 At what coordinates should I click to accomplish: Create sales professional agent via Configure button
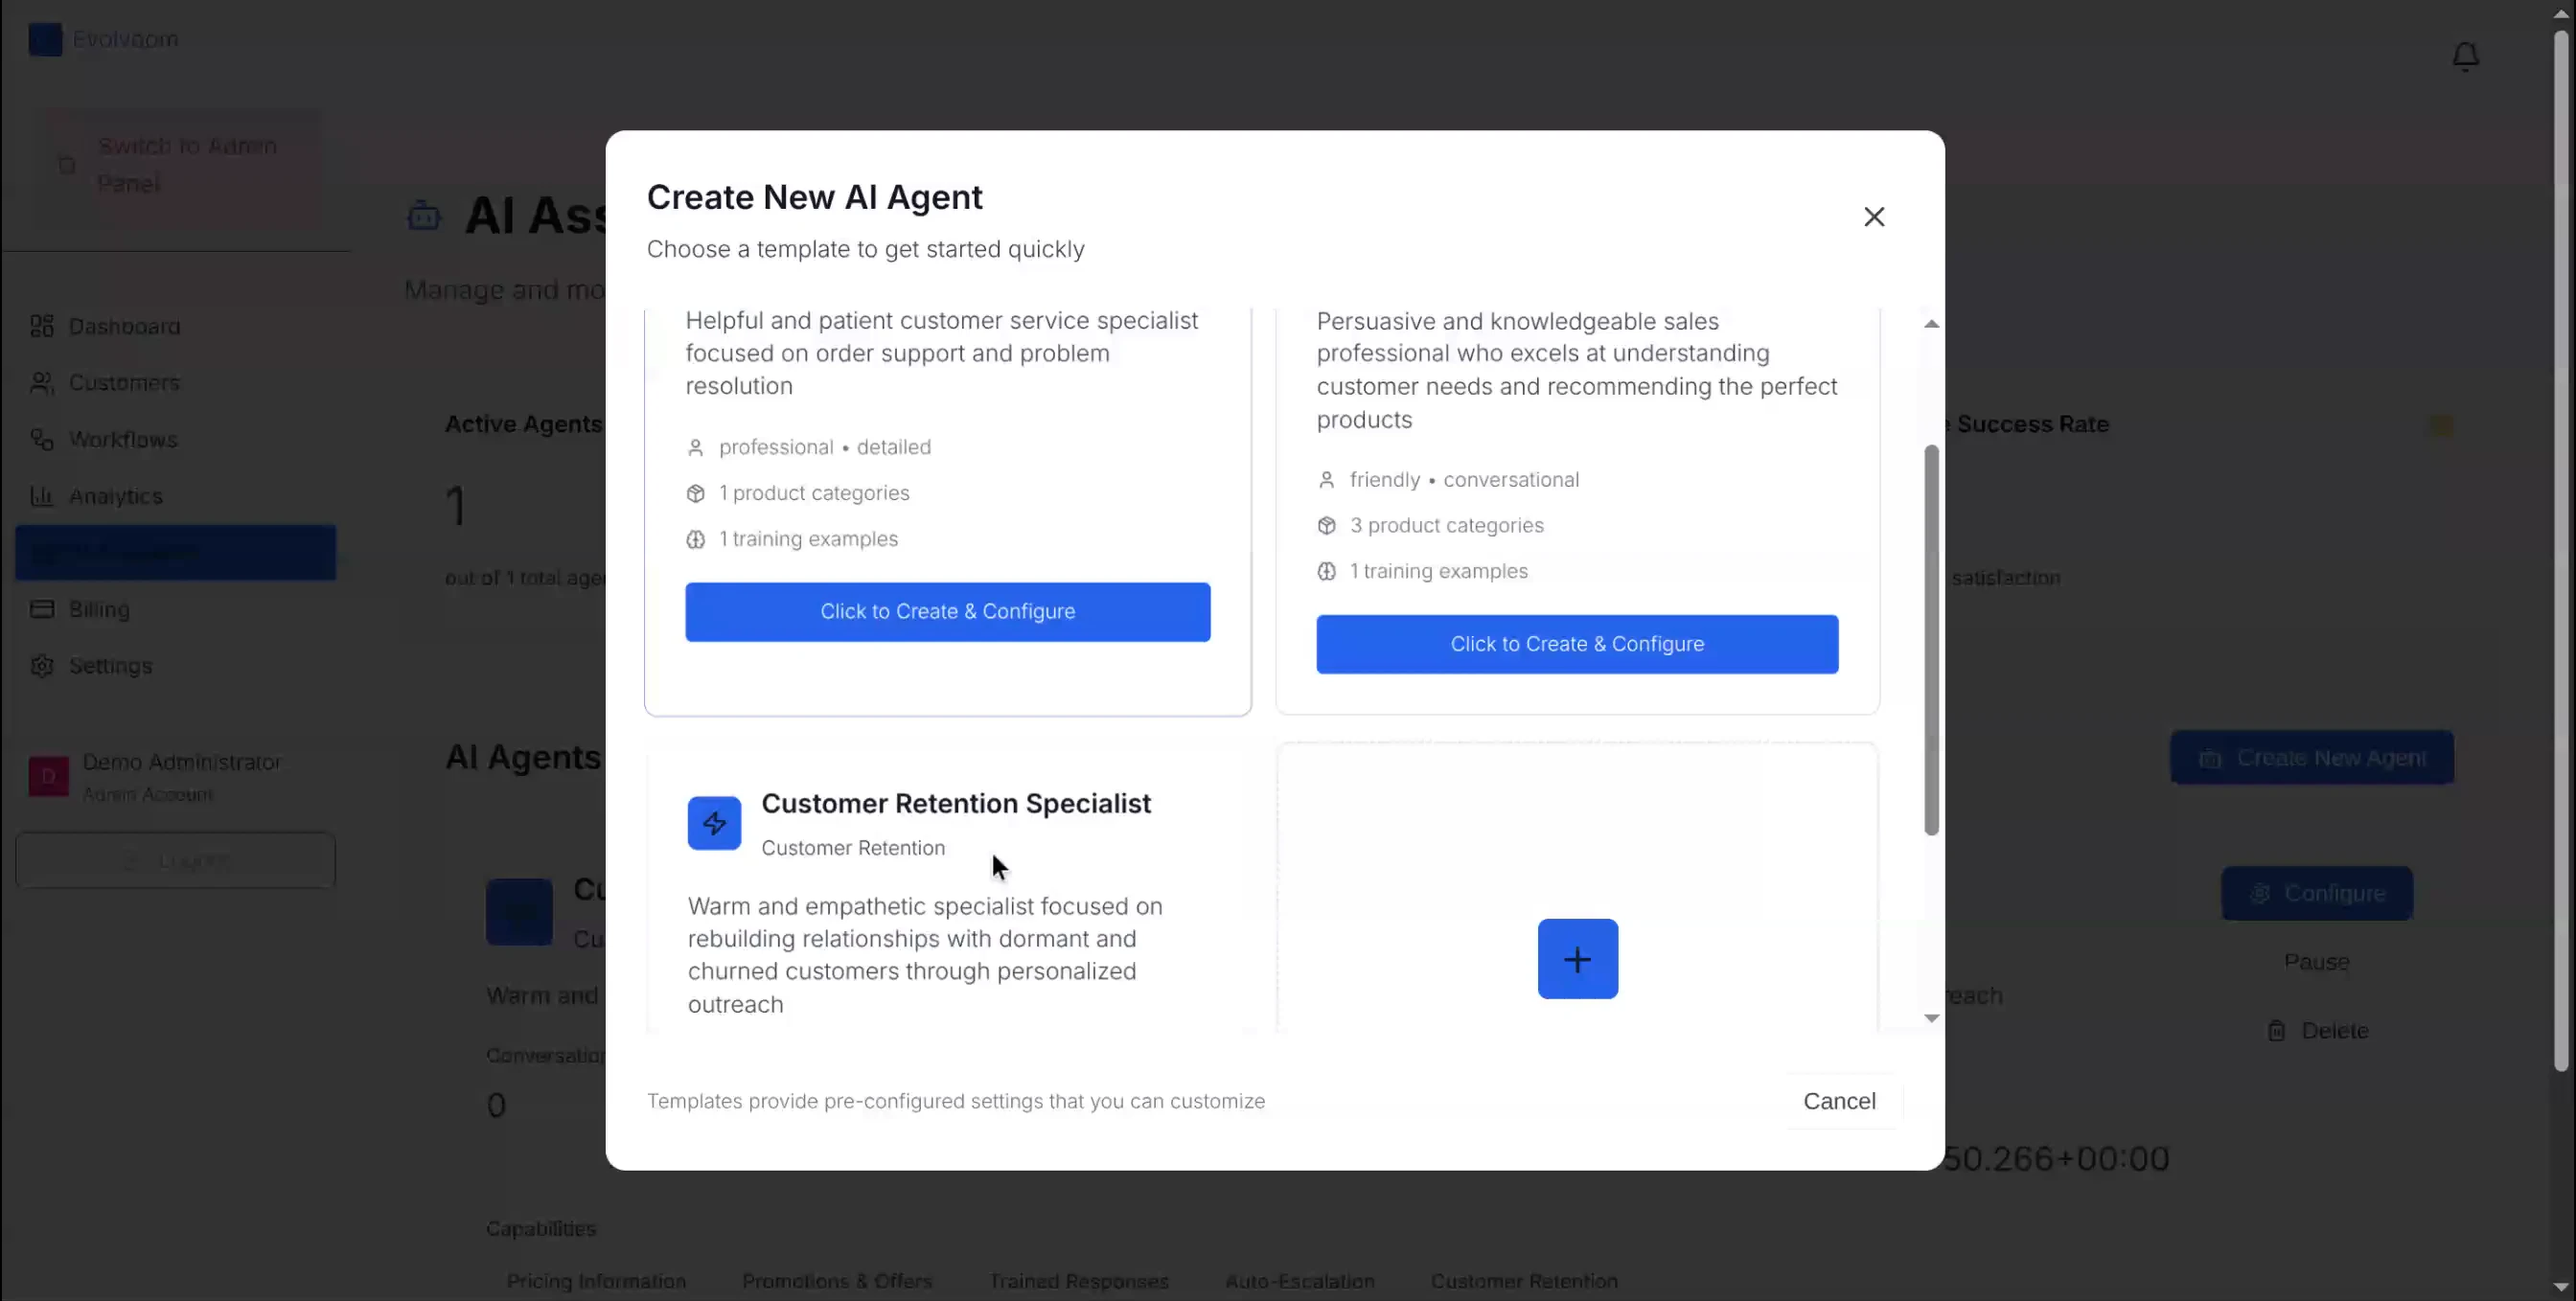[x=1576, y=644]
